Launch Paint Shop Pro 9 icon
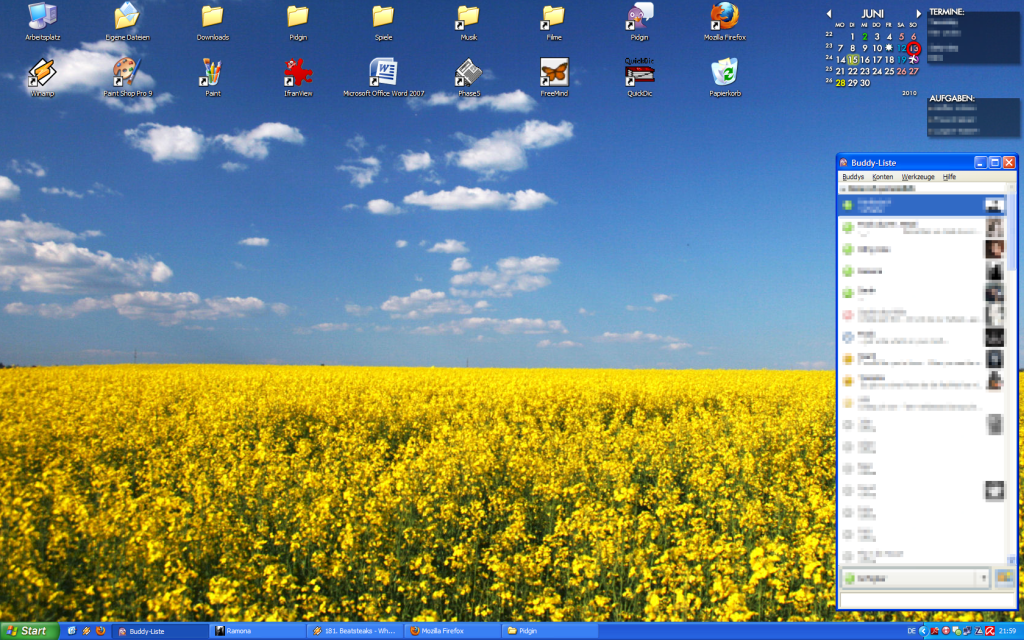Image resolution: width=1024 pixels, height=640 pixels. pyautogui.click(x=127, y=74)
